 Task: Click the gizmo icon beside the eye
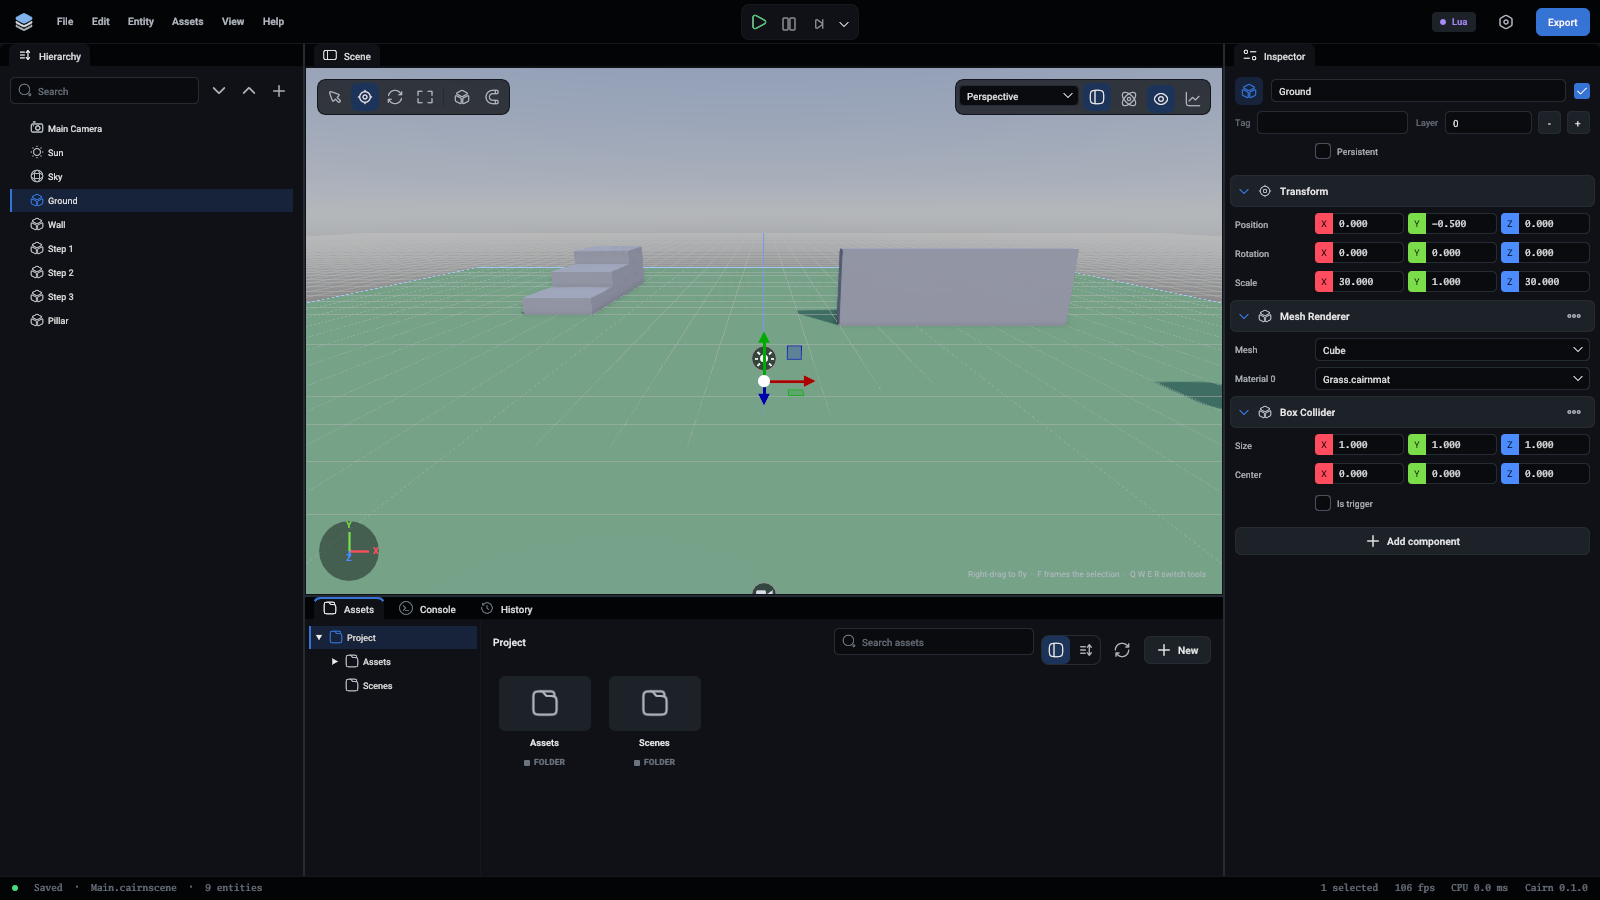(x=1129, y=98)
